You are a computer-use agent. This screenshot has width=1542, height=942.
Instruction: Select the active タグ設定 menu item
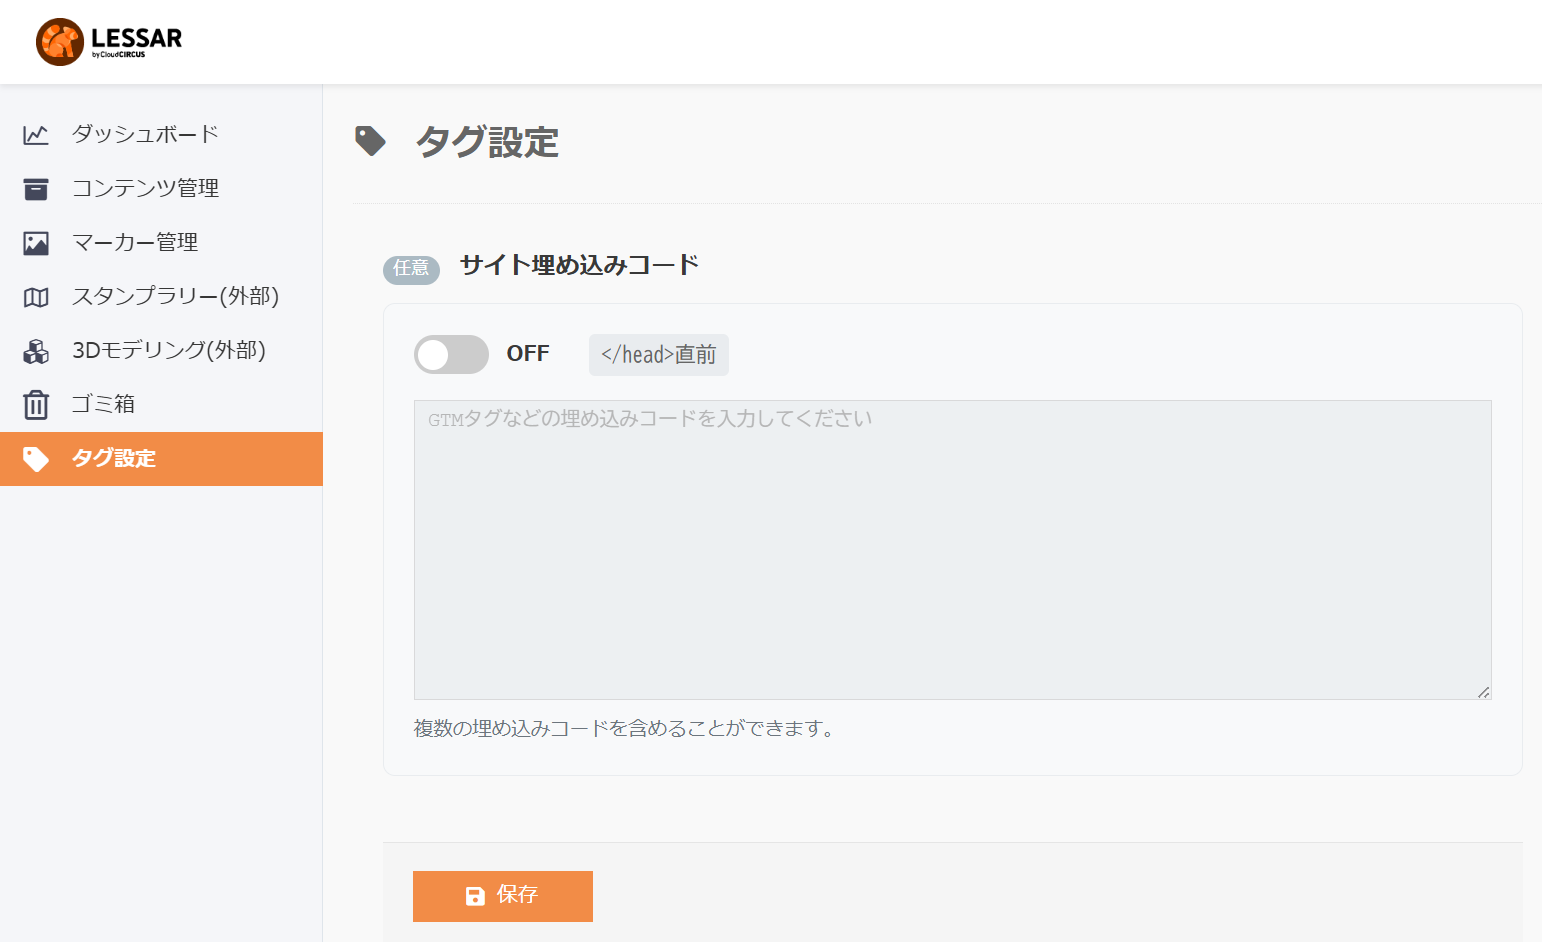[x=161, y=459]
